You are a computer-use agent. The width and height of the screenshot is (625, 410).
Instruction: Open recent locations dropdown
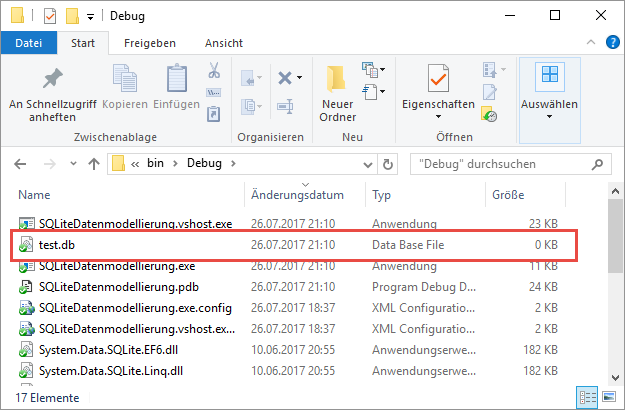pyautogui.click(x=73, y=163)
